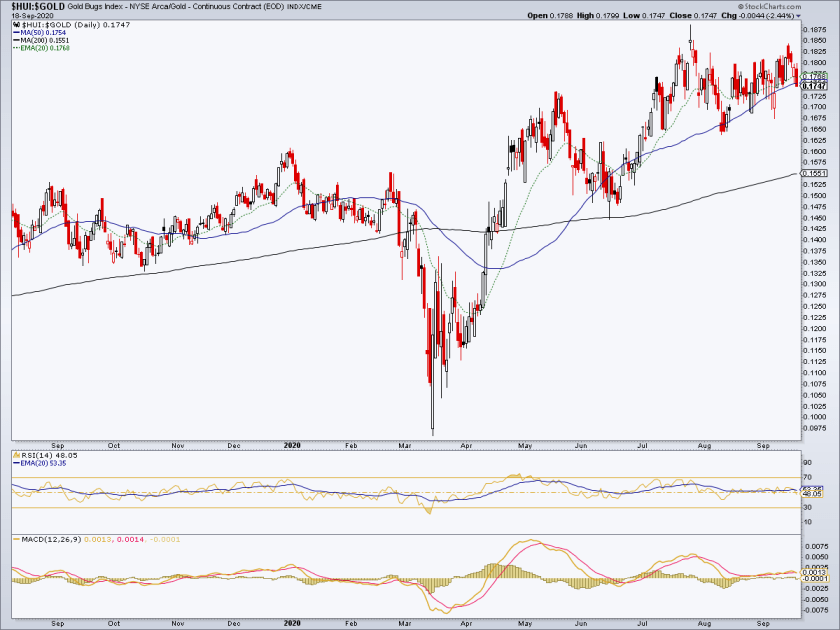Click the candlestick icon beside $HUI:$GOLD (Daily)
This screenshot has width=840, height=630.
coord(17,25)
